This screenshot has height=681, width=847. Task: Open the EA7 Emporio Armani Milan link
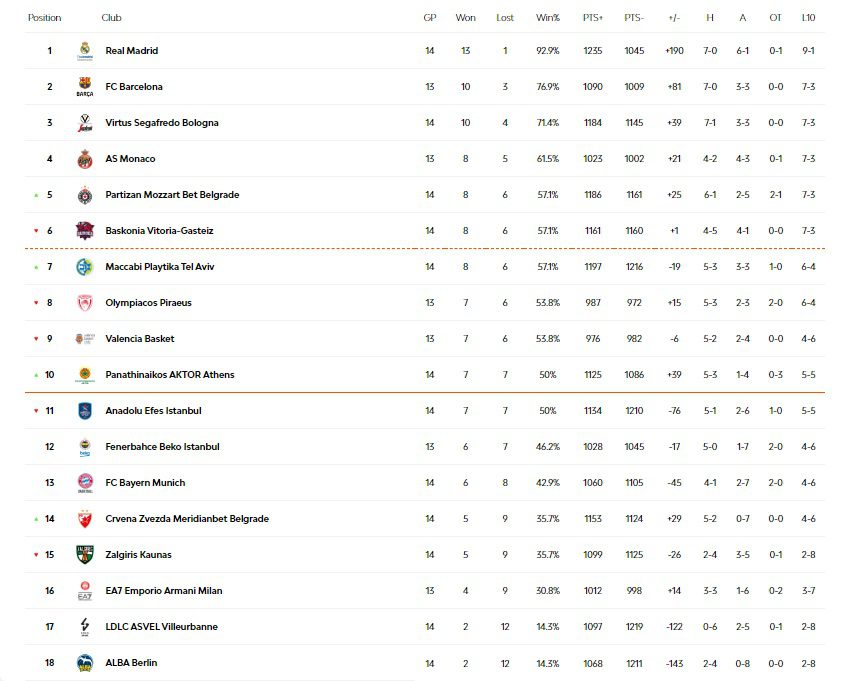(x=163, y=591)
